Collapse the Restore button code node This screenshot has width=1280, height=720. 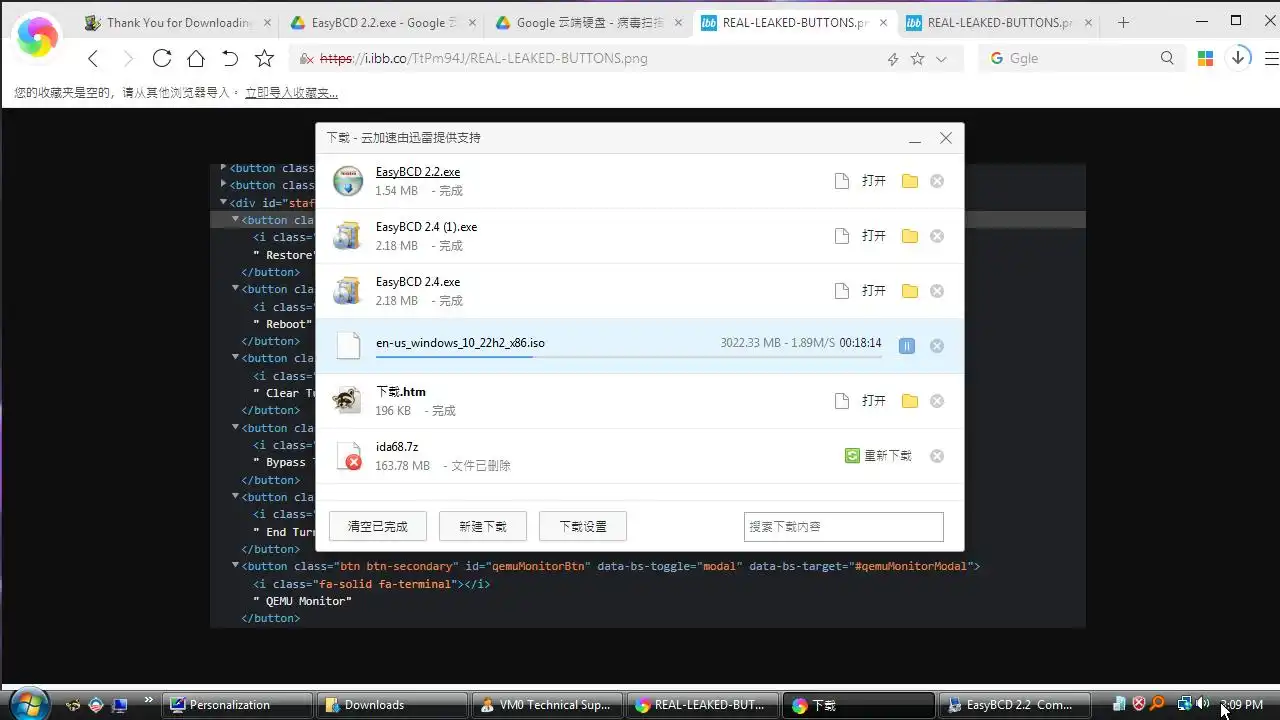(236, 220)
